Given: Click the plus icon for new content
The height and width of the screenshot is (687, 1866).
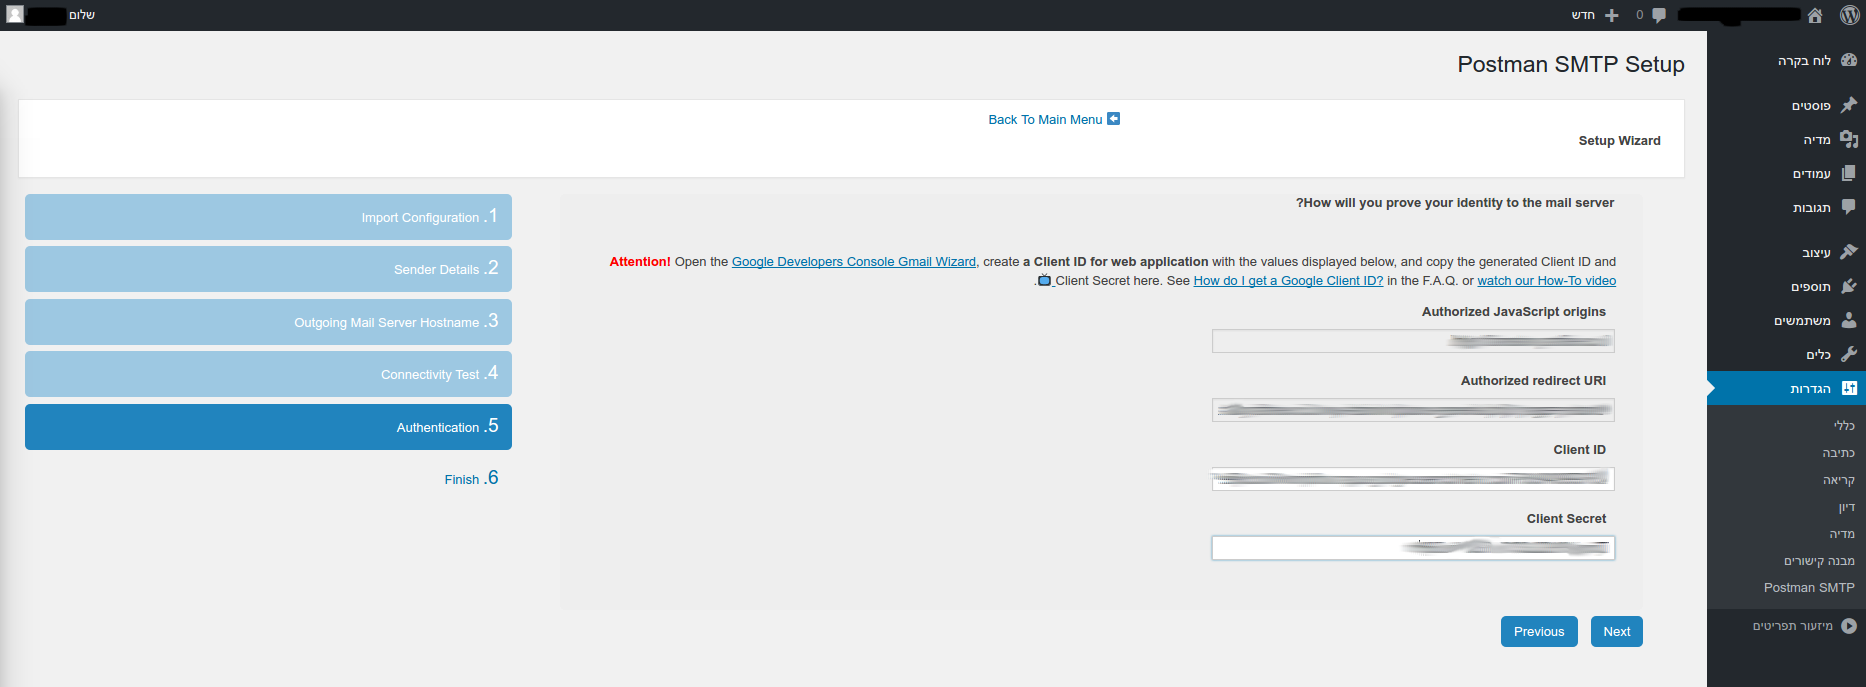Looking at the screenshot, I should [x=1611, y=15].
